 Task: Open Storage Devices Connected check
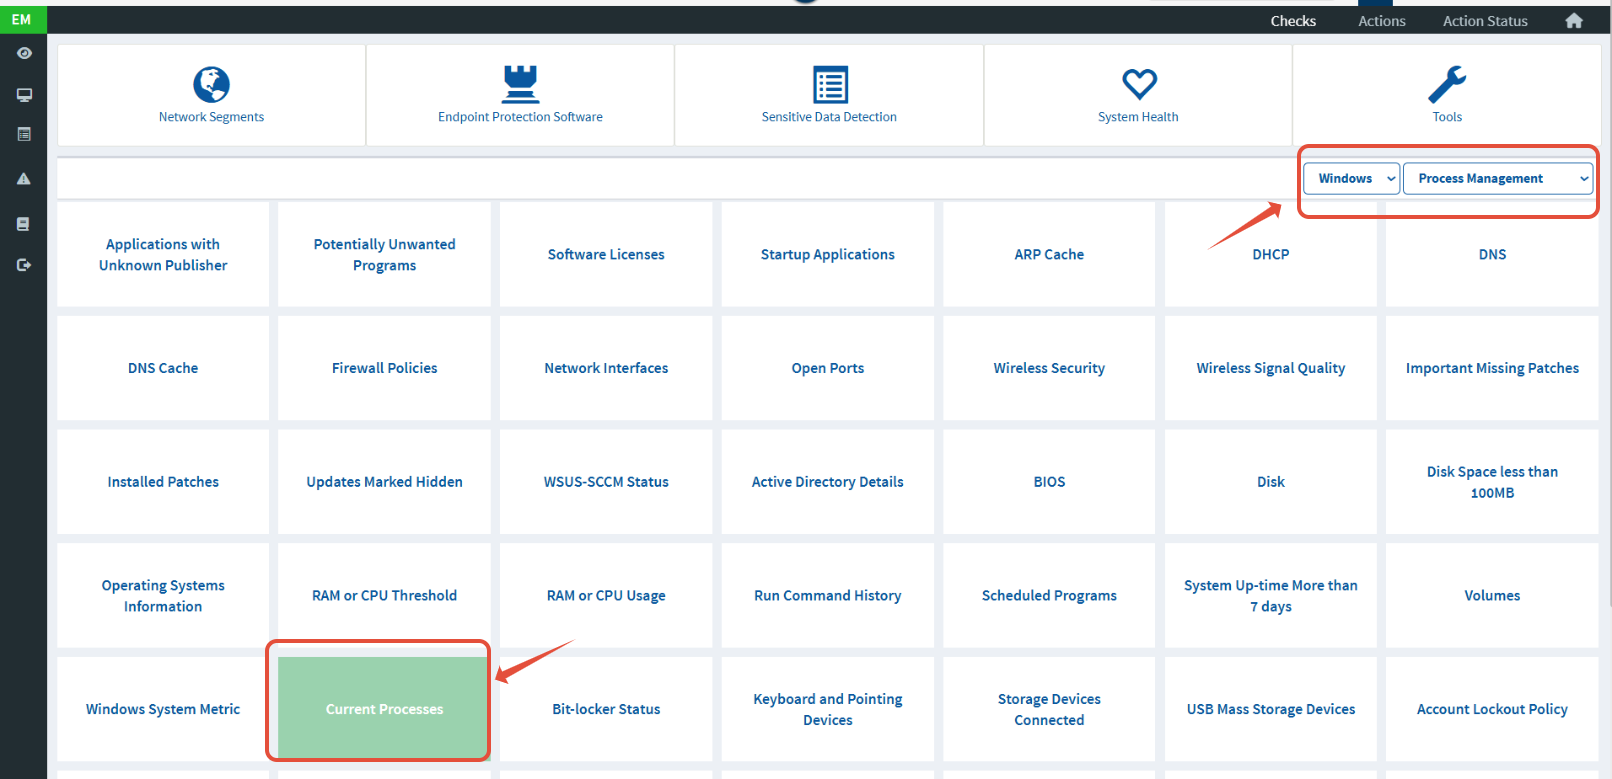[x=1049, y=709]
